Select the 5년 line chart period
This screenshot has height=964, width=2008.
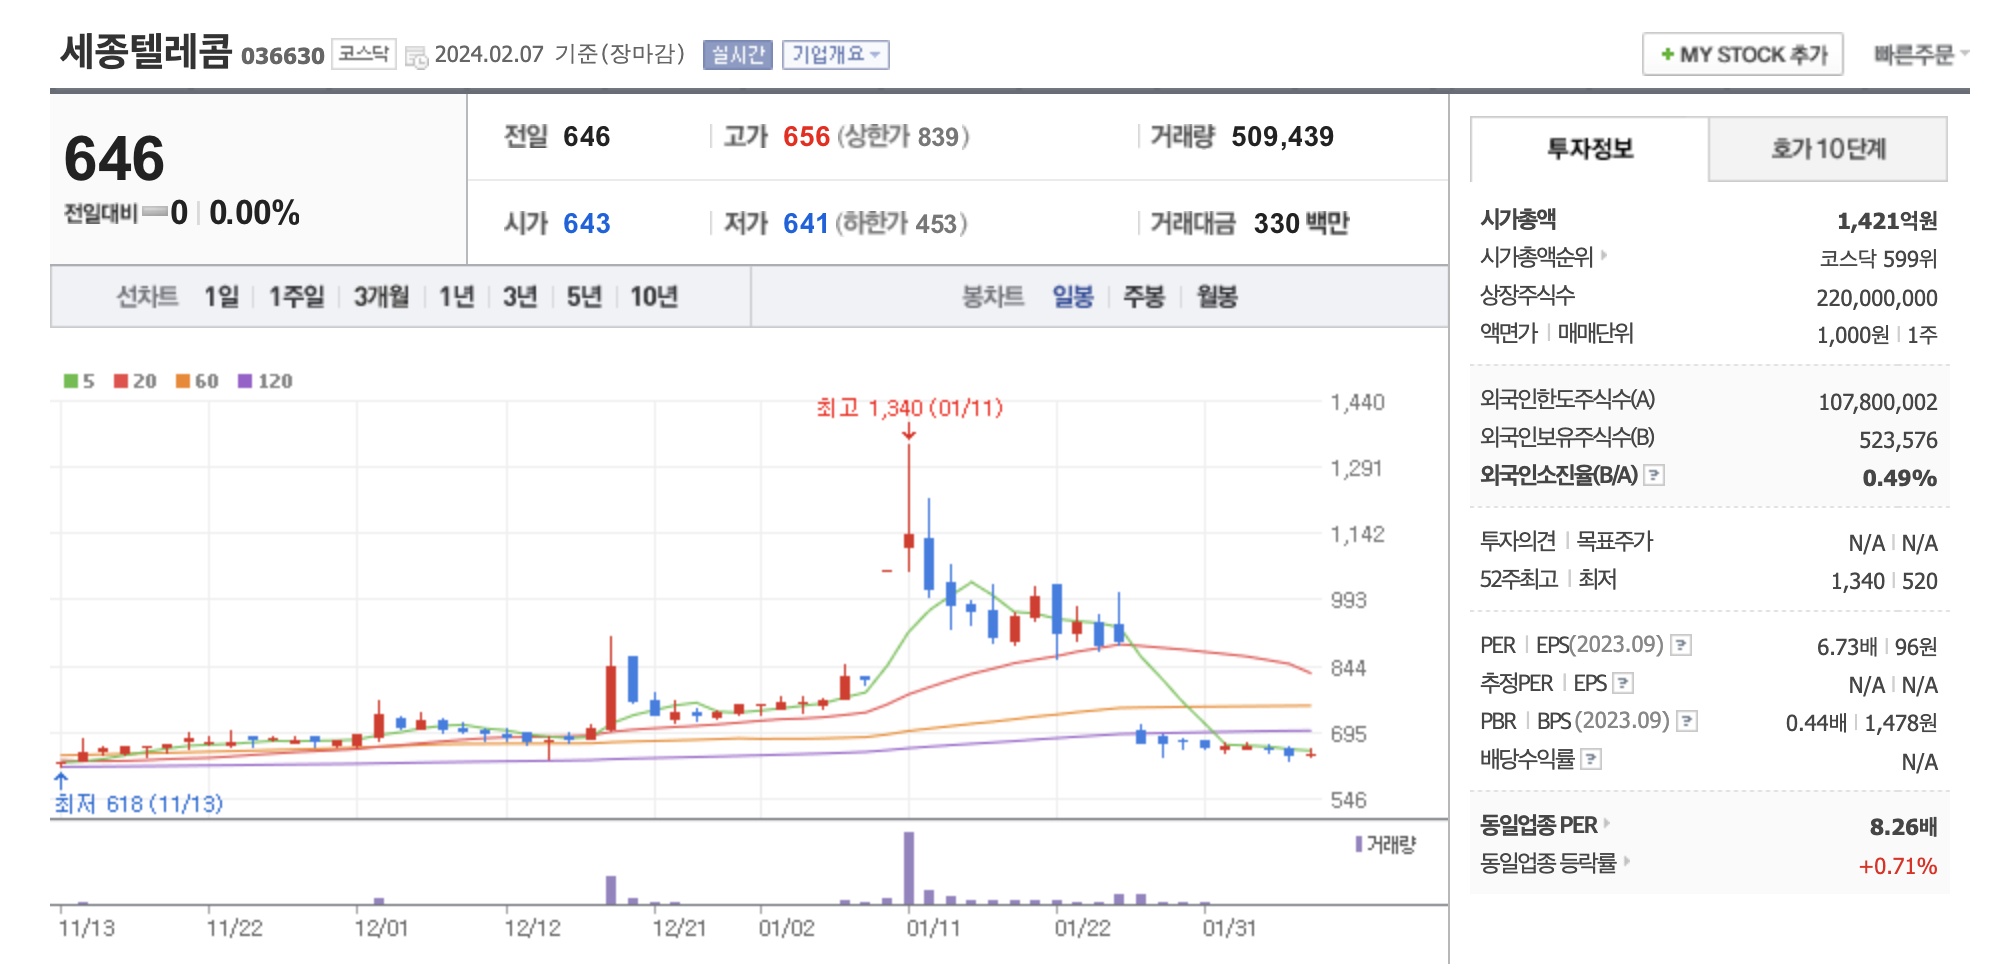point(584,296)
